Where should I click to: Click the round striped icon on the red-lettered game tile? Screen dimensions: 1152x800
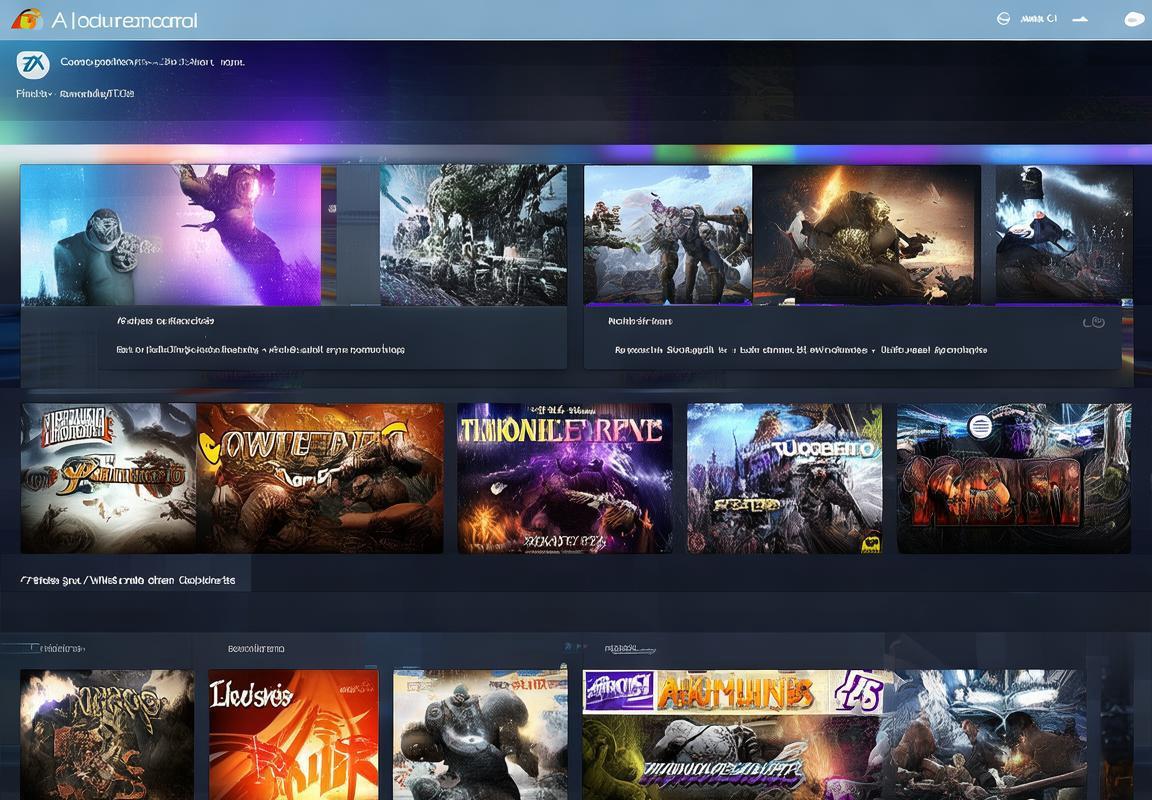pos(980,425)
